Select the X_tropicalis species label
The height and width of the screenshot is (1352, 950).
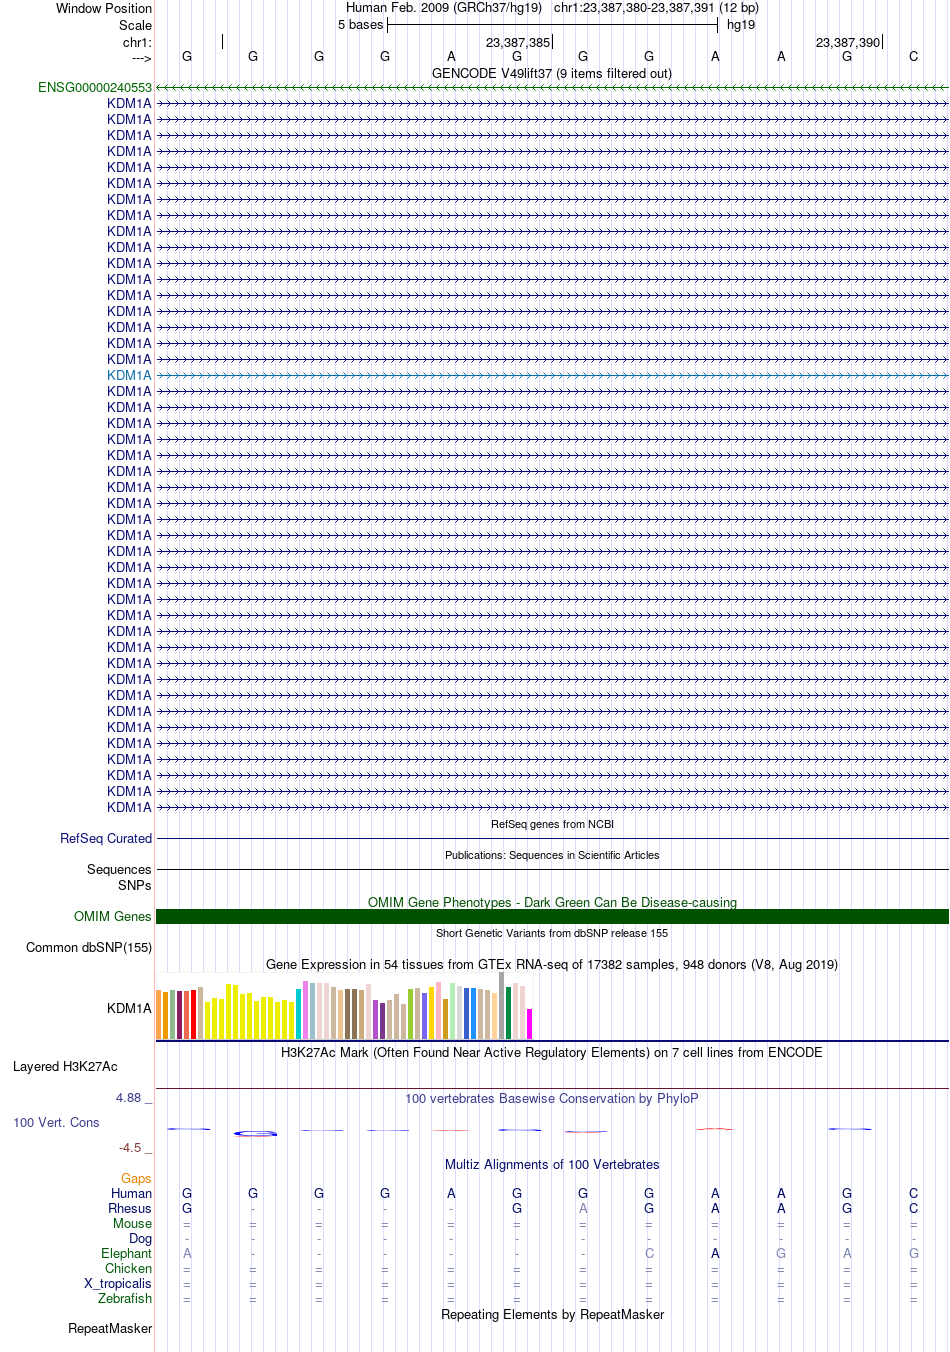coord(118,1284)
